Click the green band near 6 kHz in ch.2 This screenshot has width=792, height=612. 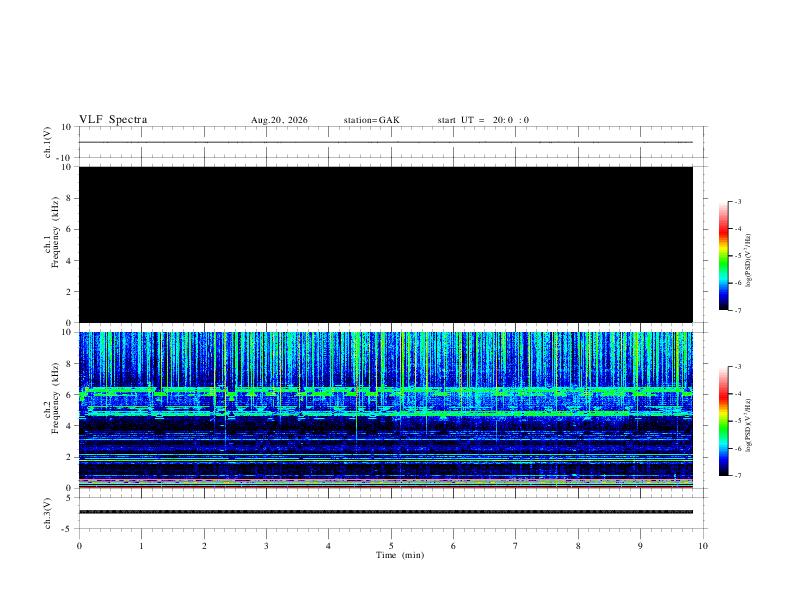pos(386,391)
